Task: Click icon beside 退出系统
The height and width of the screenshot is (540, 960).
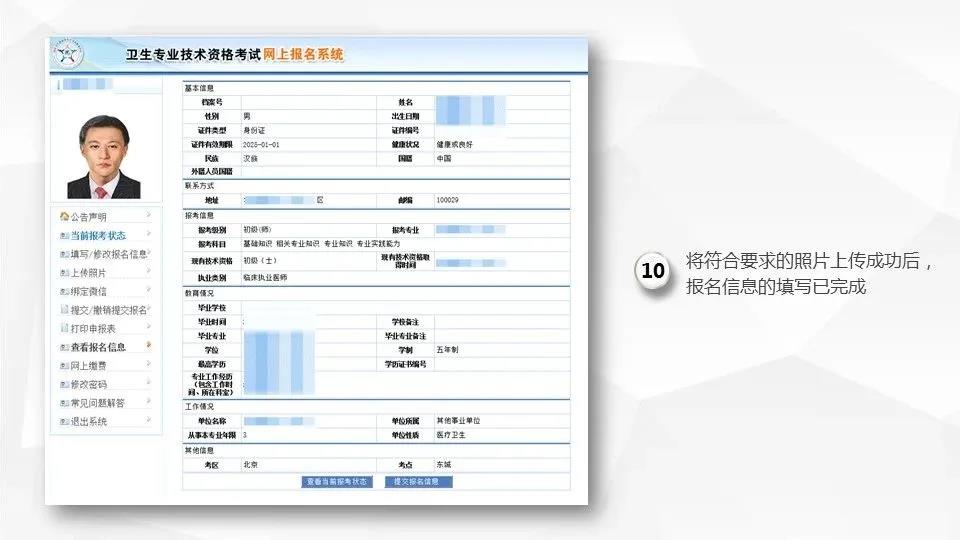Action: pyautogui.click(x=64, y=422)
